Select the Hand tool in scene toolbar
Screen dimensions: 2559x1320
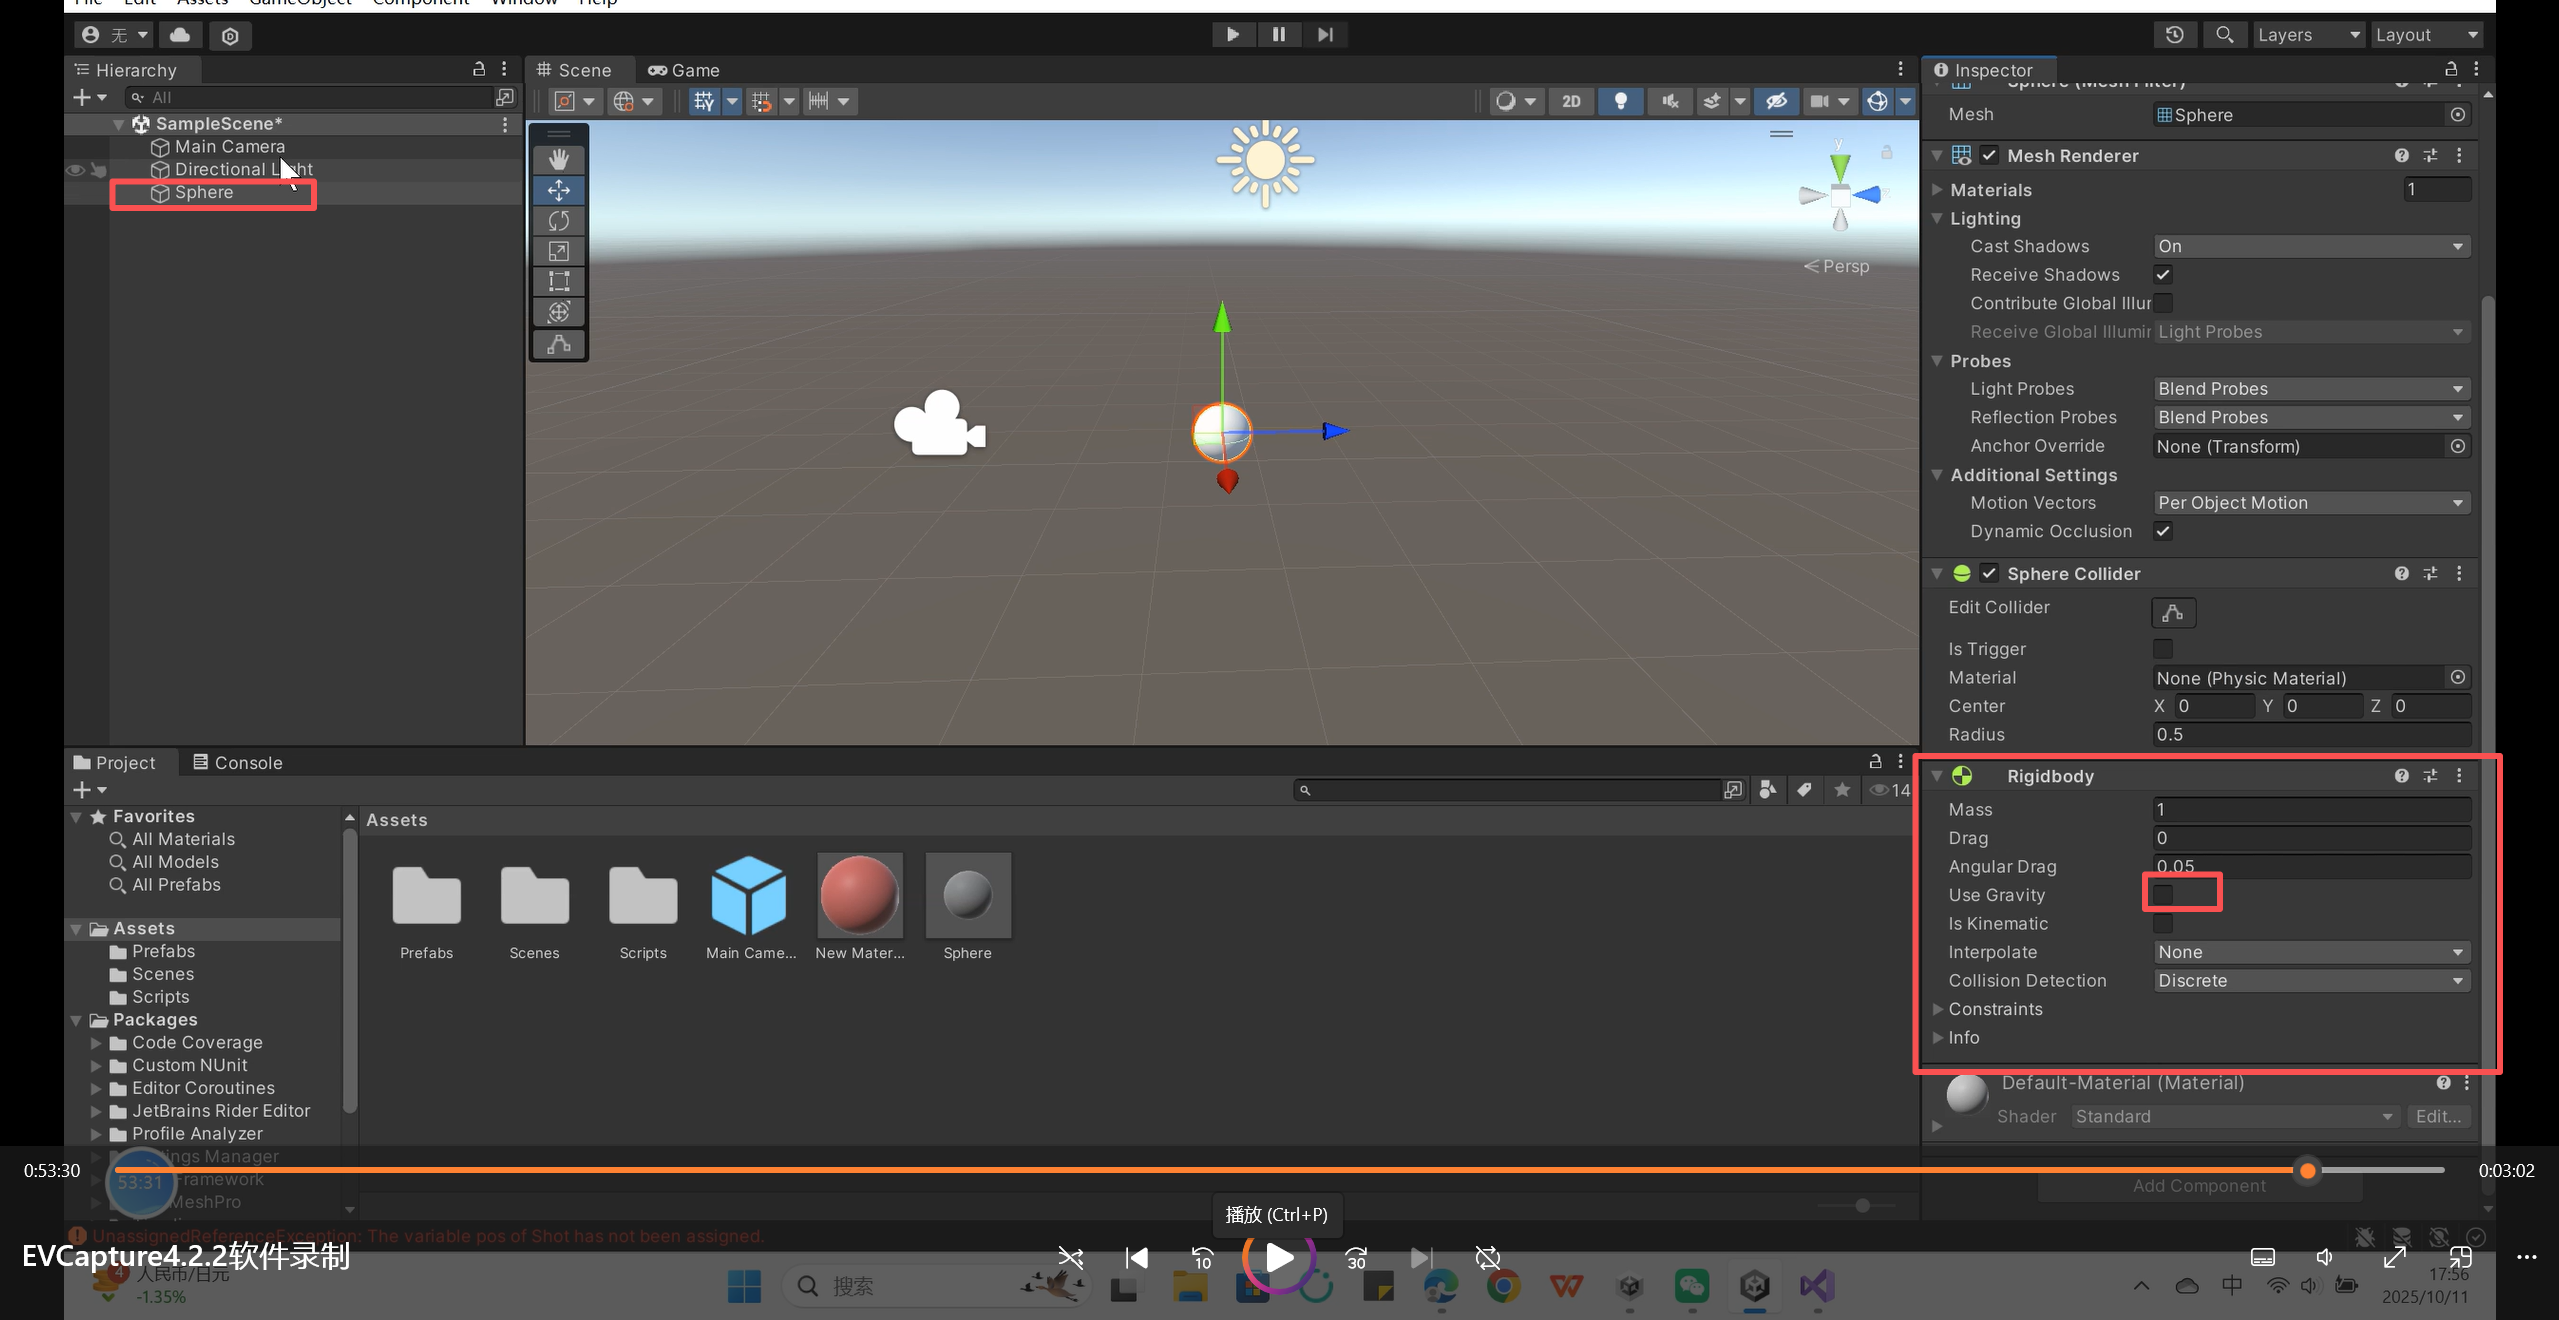[558, 159]
